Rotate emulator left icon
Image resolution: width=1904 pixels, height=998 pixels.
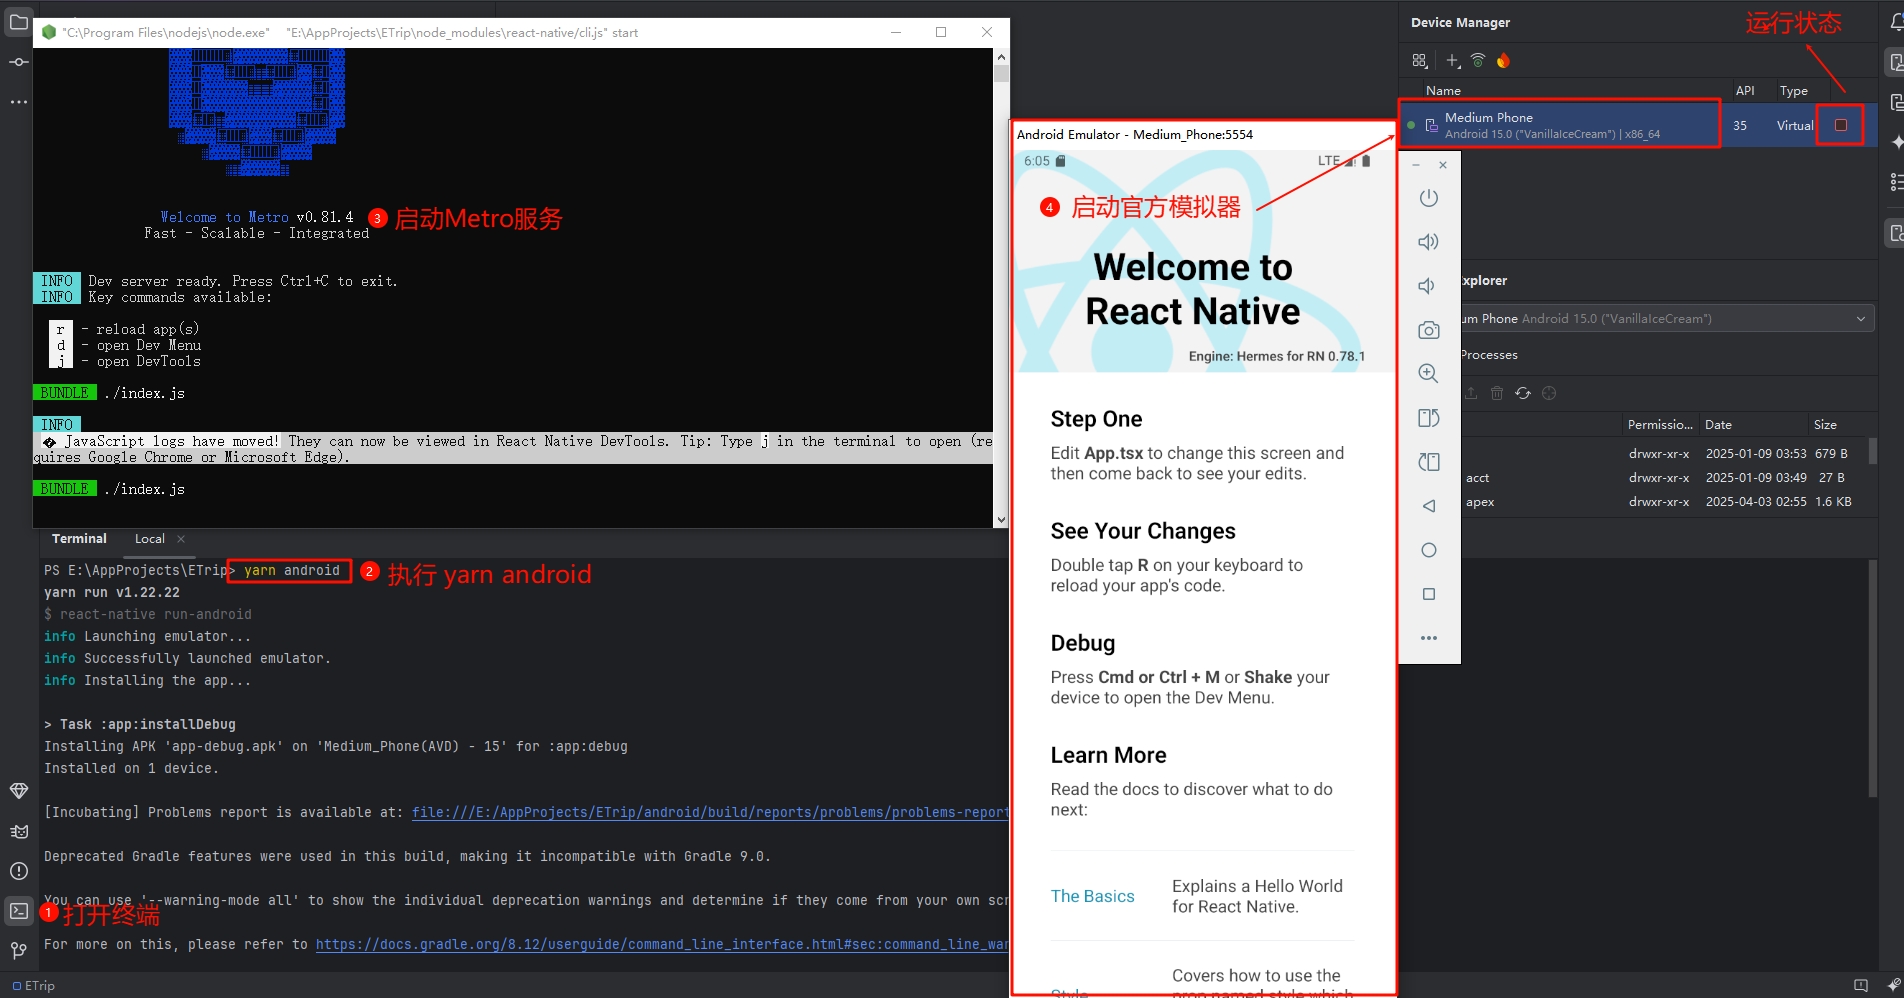1429,418
